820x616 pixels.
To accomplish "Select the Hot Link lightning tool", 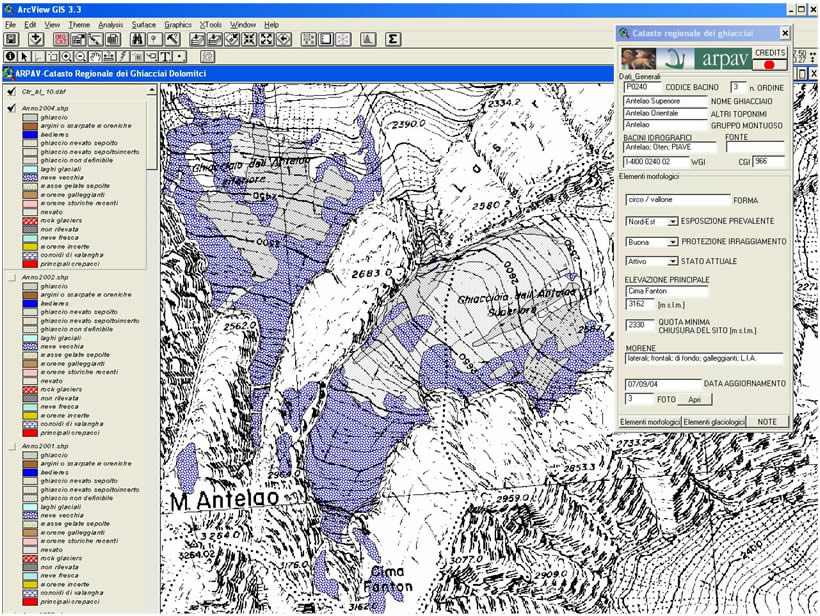I will pos(123,56).
